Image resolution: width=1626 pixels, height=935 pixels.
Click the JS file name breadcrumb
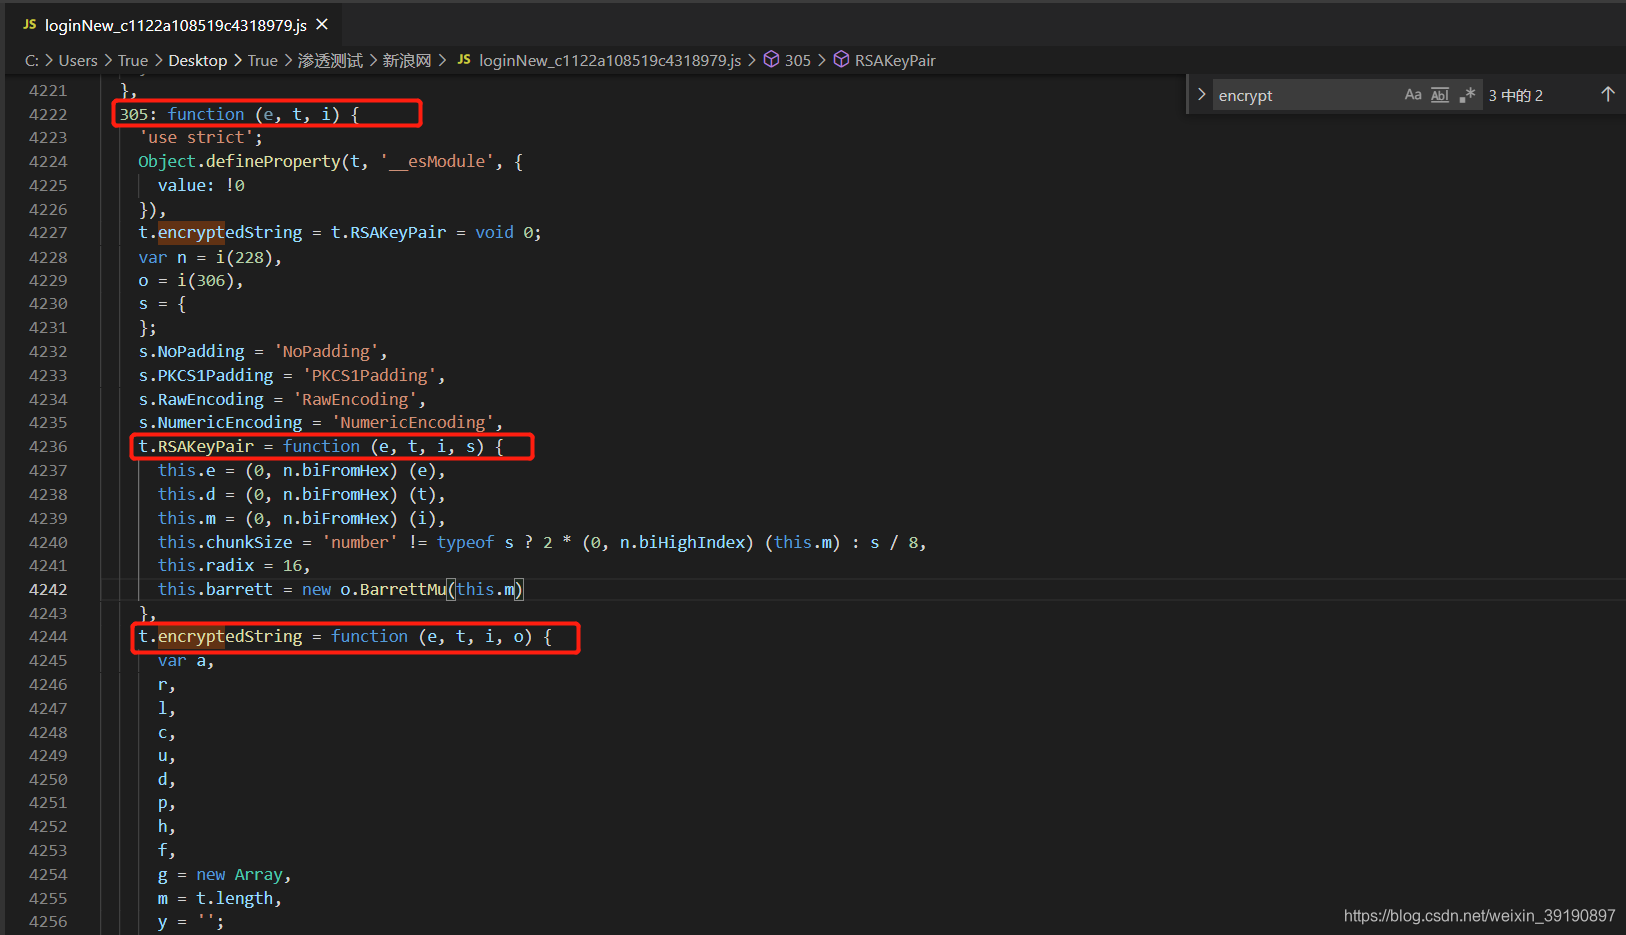[x=610, y=61]
